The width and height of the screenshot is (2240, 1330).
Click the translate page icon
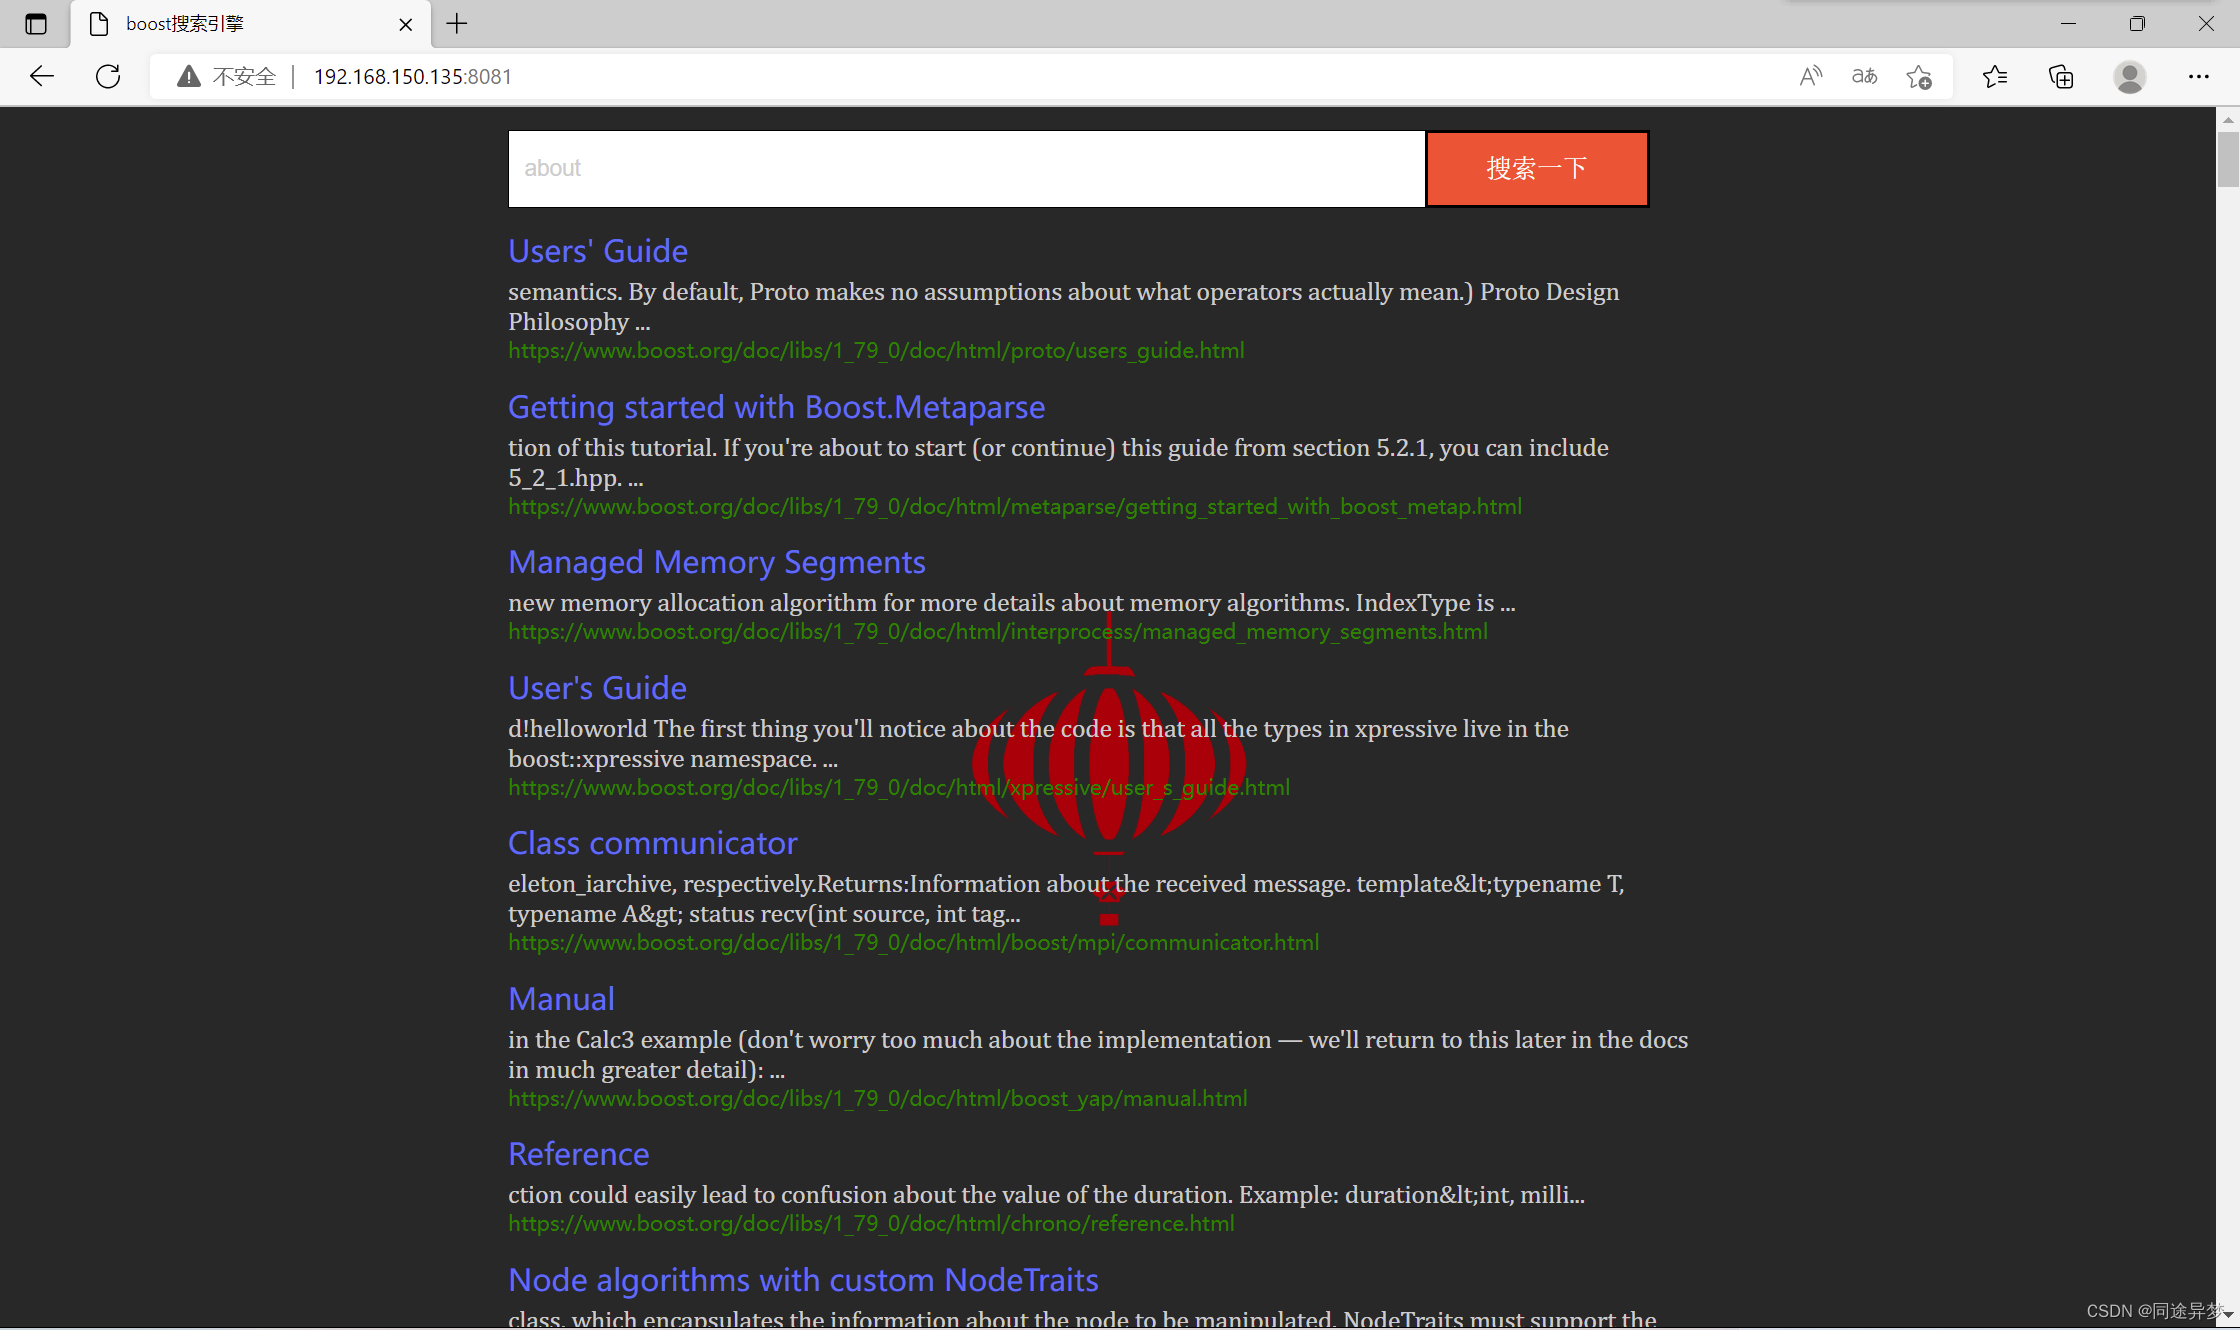[x=1864, y=76]
